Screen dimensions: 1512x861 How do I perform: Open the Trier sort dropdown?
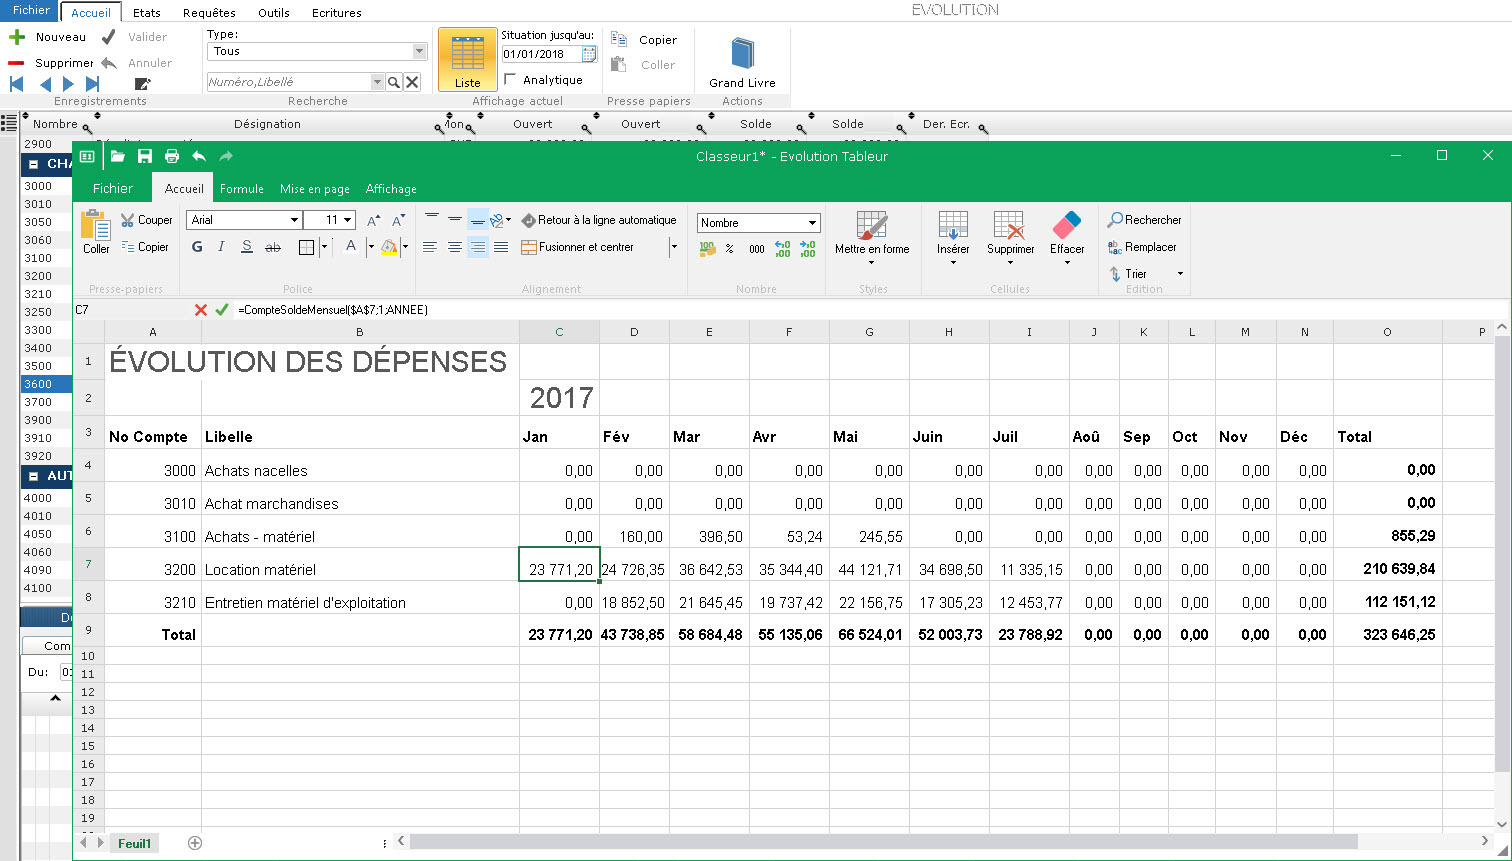pos(1179,274)
